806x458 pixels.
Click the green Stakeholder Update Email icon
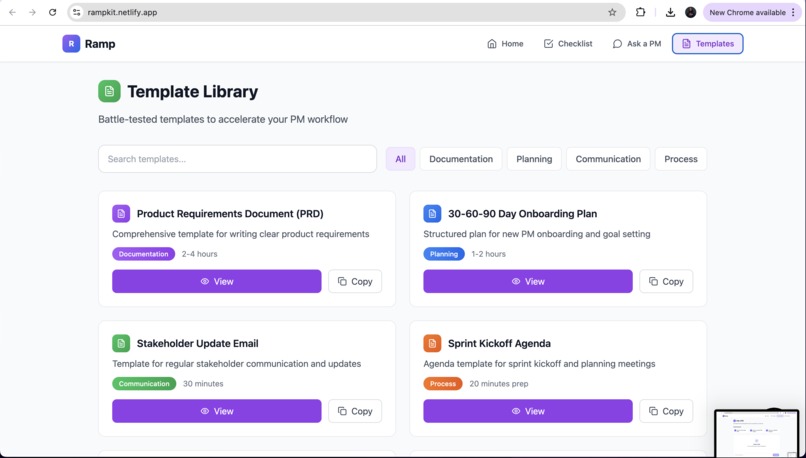[121, 343]
